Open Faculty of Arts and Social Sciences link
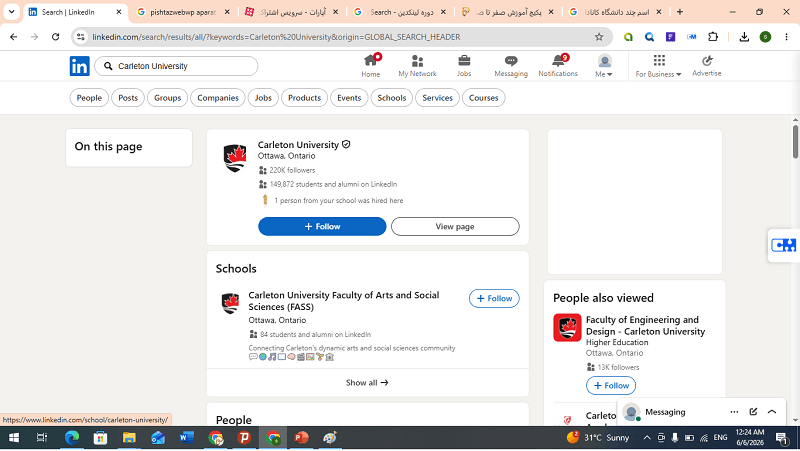800x451 pixels. click(x=344, y=301)
